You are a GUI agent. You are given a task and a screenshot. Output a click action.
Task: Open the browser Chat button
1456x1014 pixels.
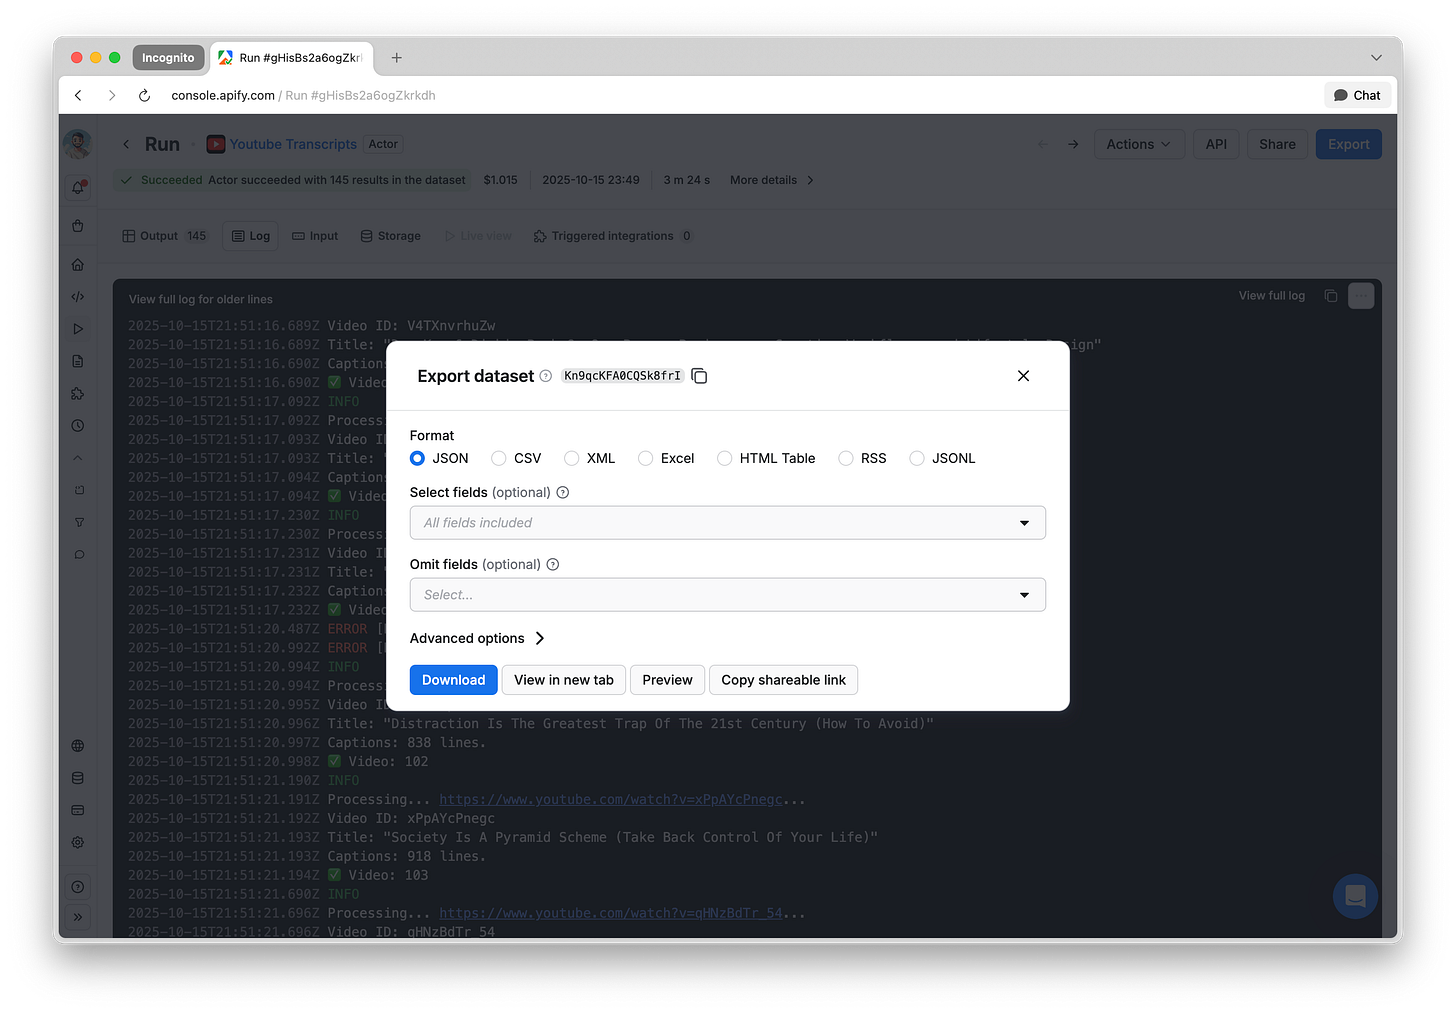point(1357,95)
